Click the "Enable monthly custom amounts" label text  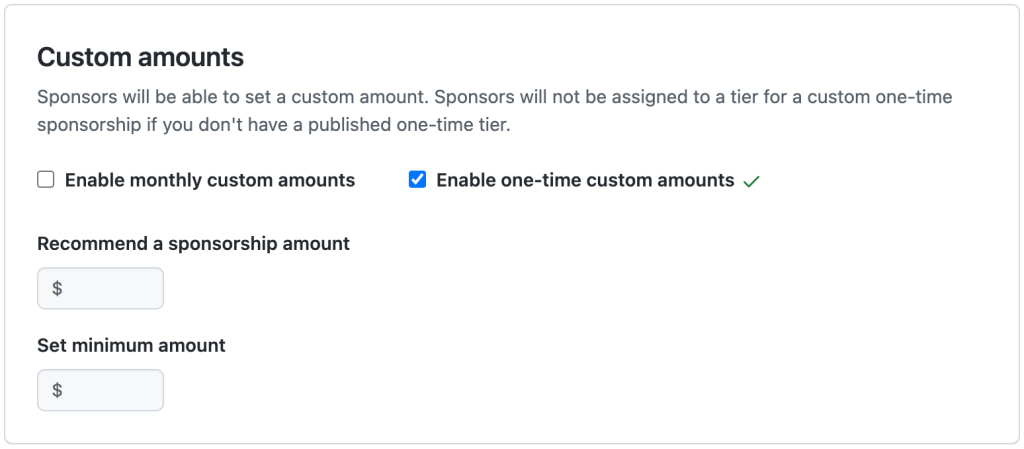tap(210, 181)
